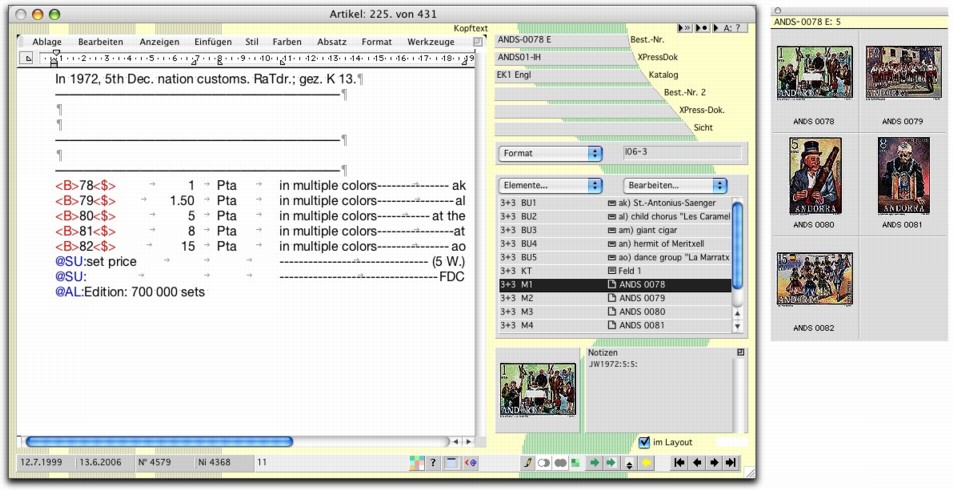This screenshot has width=953, height=490.
Task: Expand the Bearbeiten... dropdown in the side panel
Action: [x=675, y=185]
